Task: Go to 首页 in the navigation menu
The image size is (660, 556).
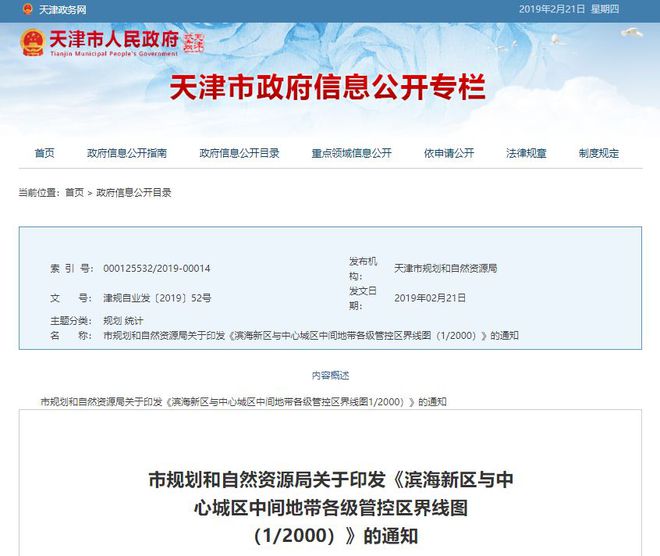Action: click(x=45, y=153)
